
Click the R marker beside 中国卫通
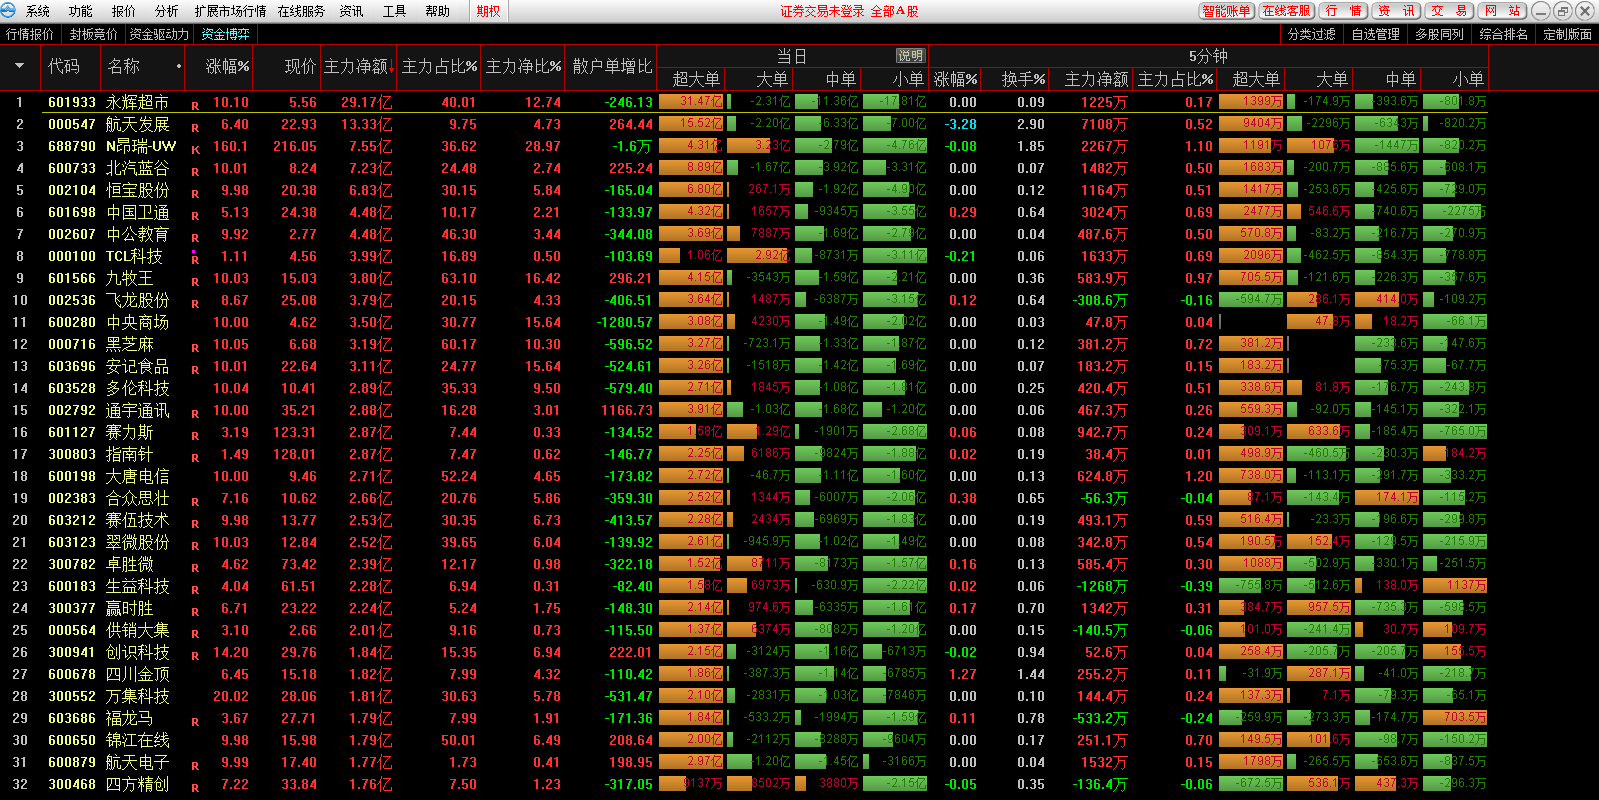(x=195, y=215)
